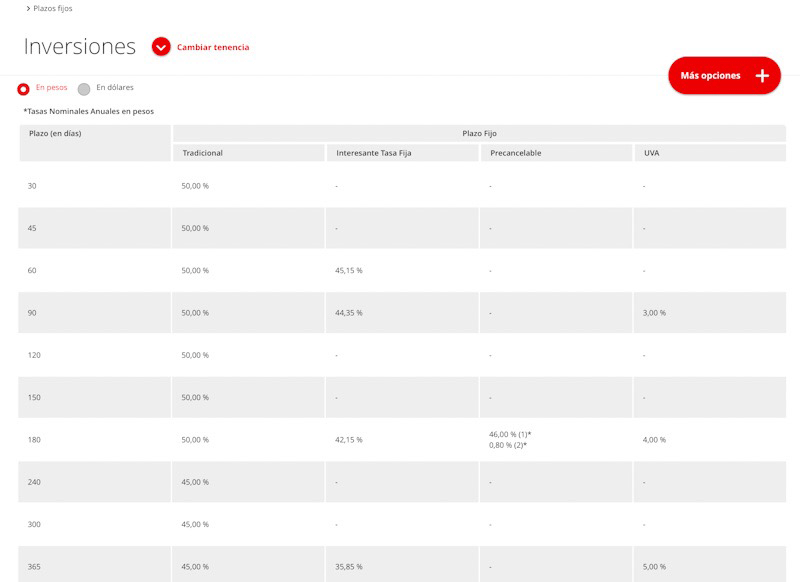Click the Plazo Fijo group header
The width and height of the screenshot is (800, 582).
[479, 133]
